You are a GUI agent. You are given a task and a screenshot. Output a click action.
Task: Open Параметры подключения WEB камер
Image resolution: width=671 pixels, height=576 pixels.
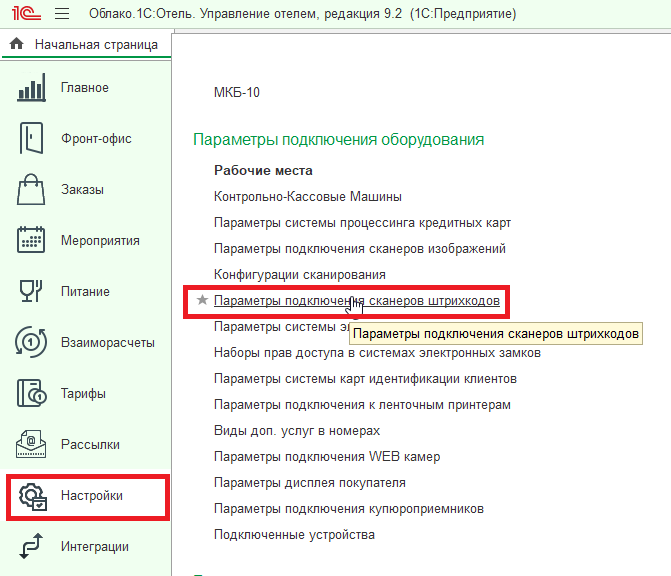tap(327, 457)
